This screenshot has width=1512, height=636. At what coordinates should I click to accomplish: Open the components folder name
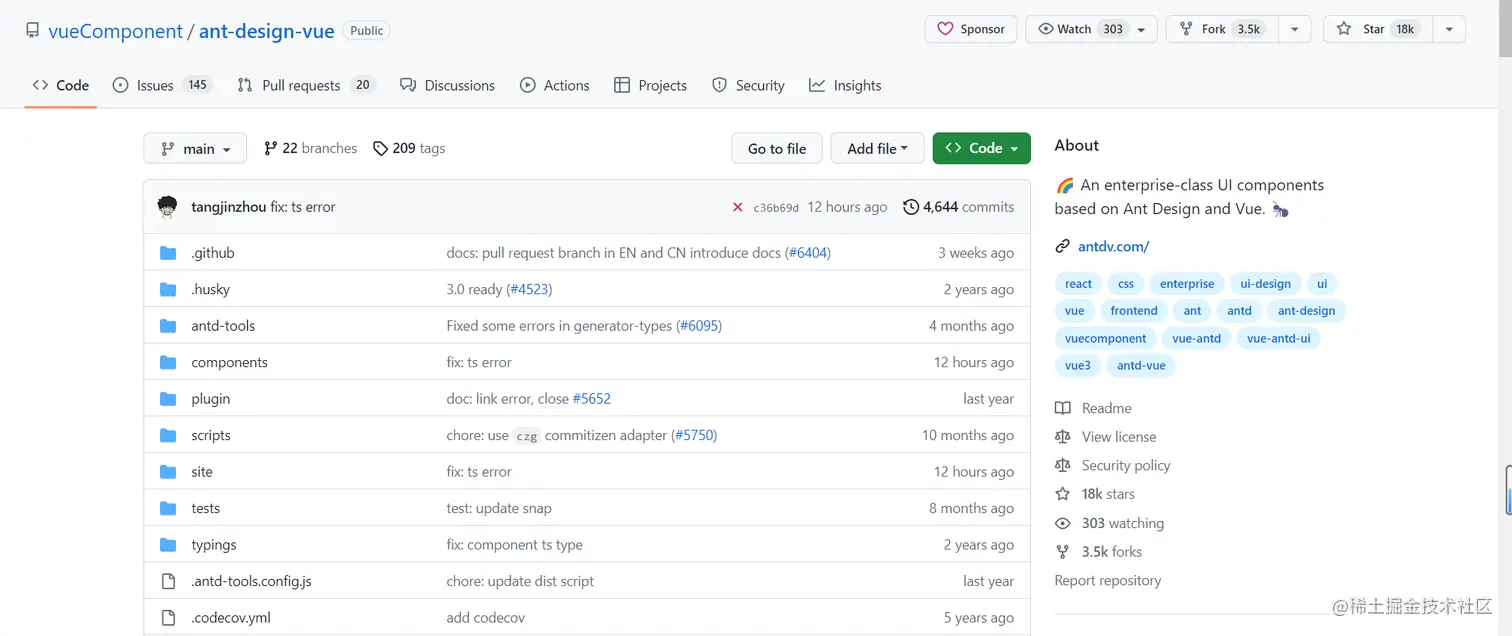pyautogui.click(x=229, y=362)
